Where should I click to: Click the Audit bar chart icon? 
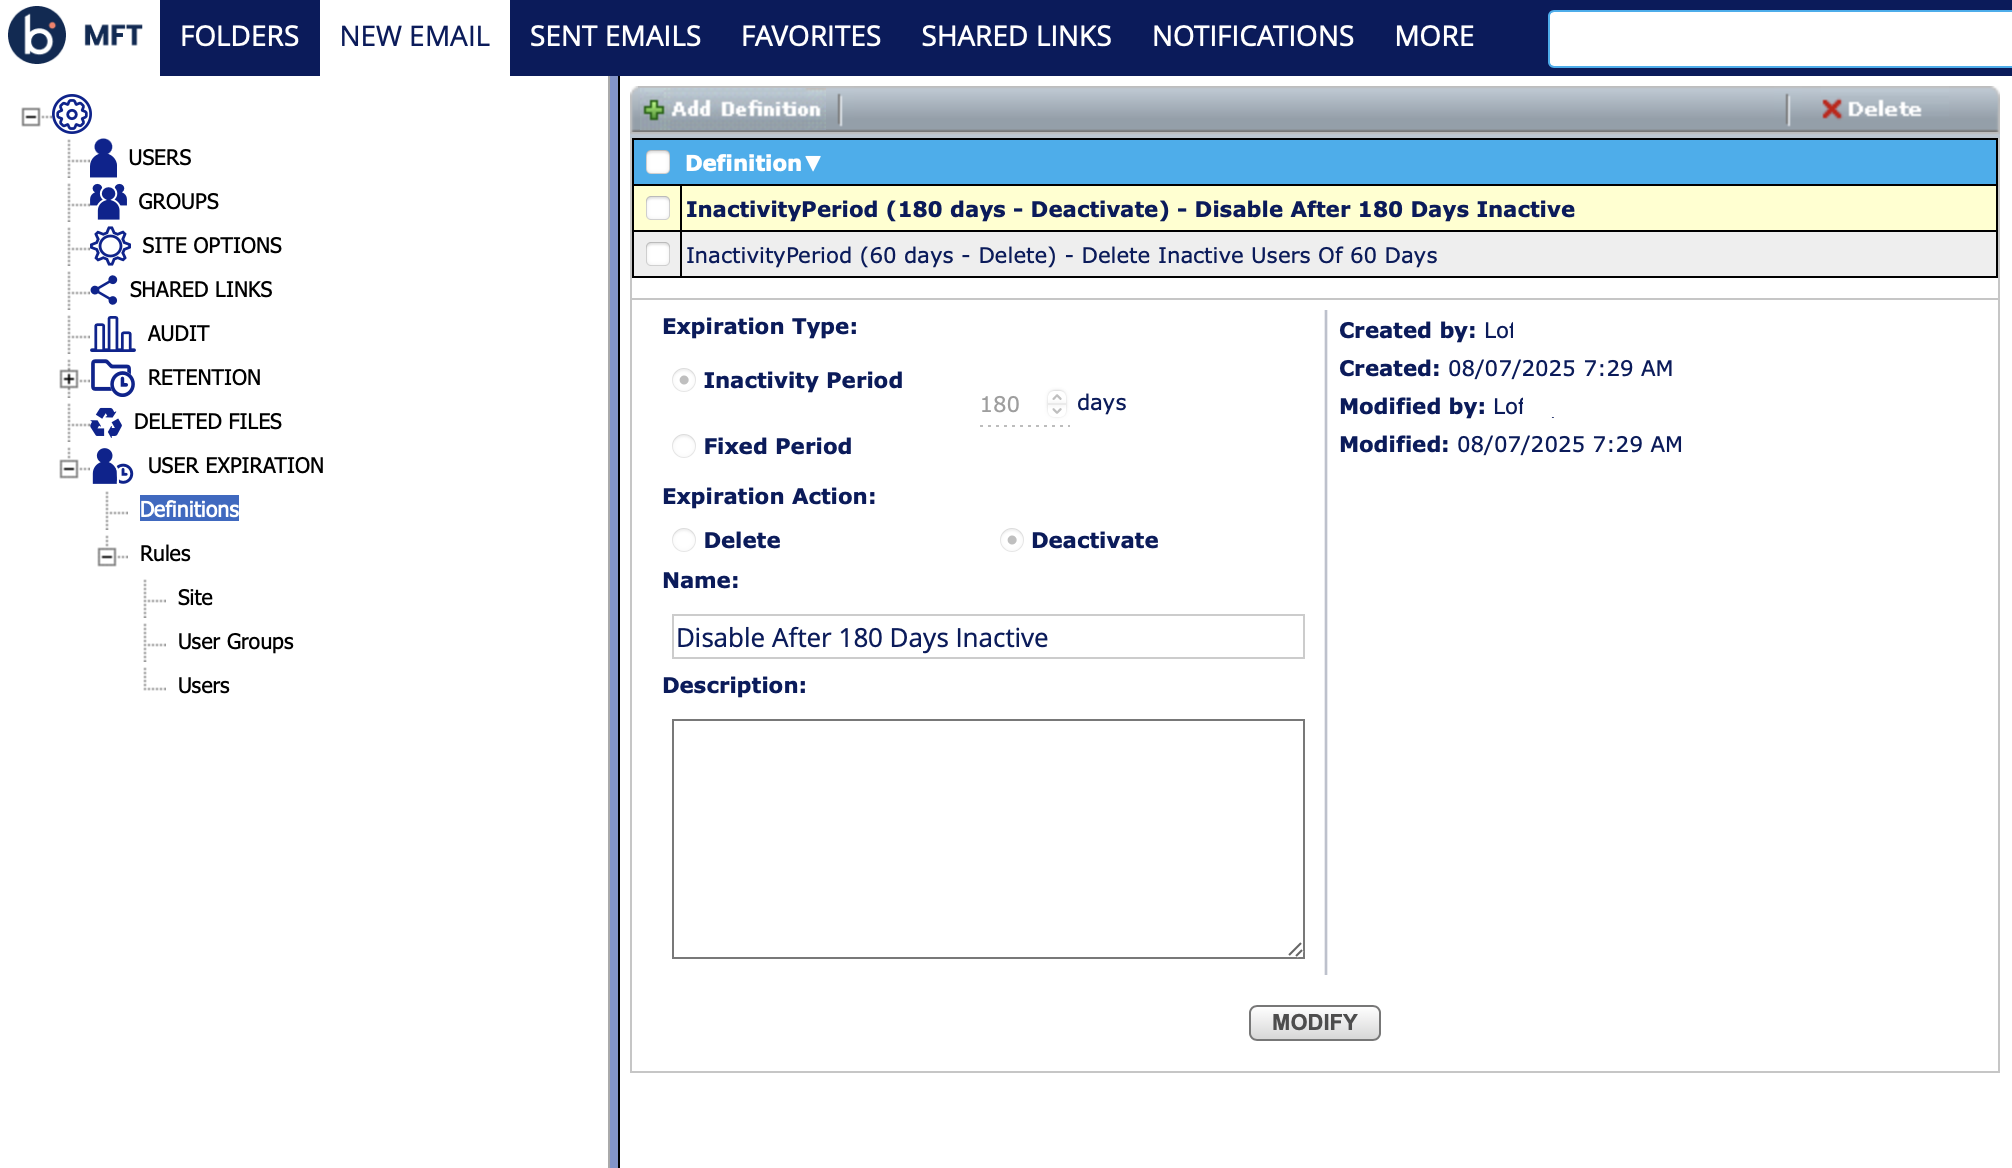click(x=112, y=334)
